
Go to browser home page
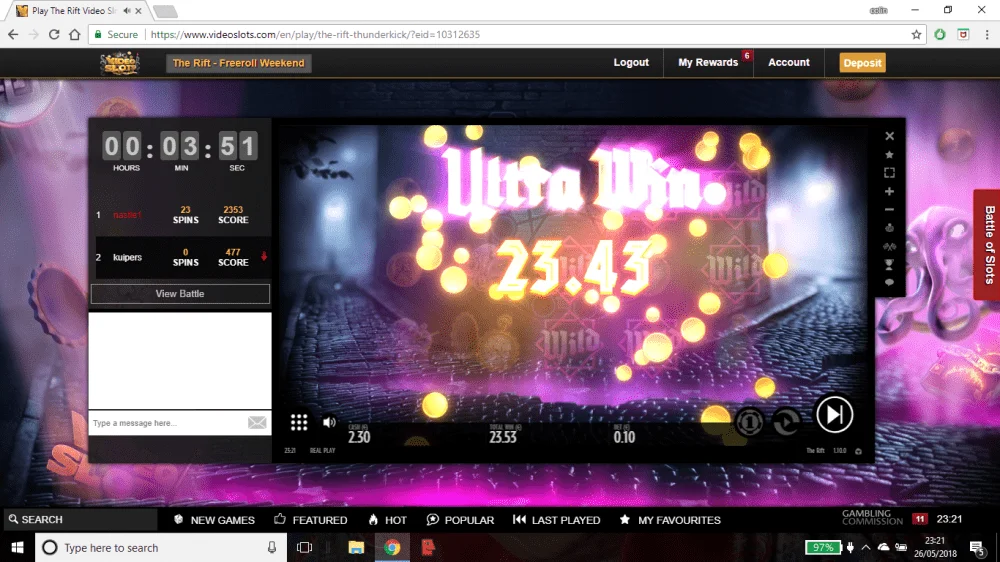75,34
